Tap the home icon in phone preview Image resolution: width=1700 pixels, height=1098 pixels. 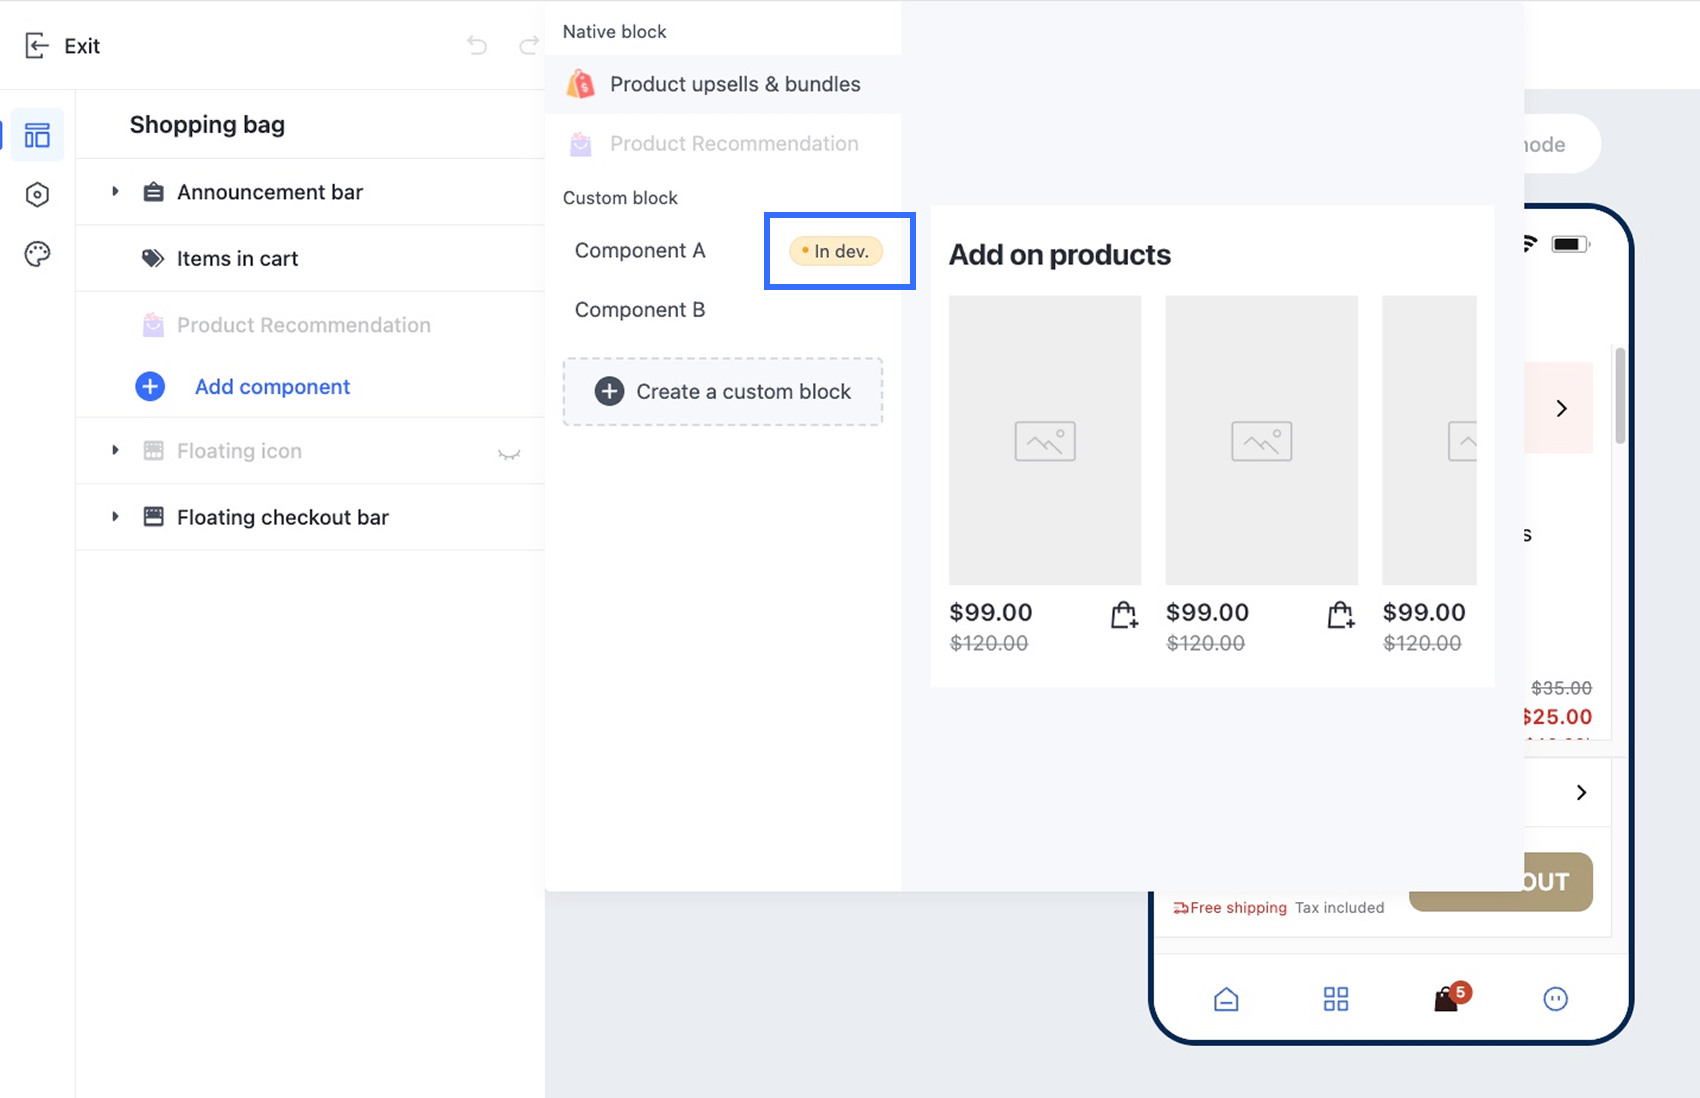pyautogui.click(x=1226, y=999)
